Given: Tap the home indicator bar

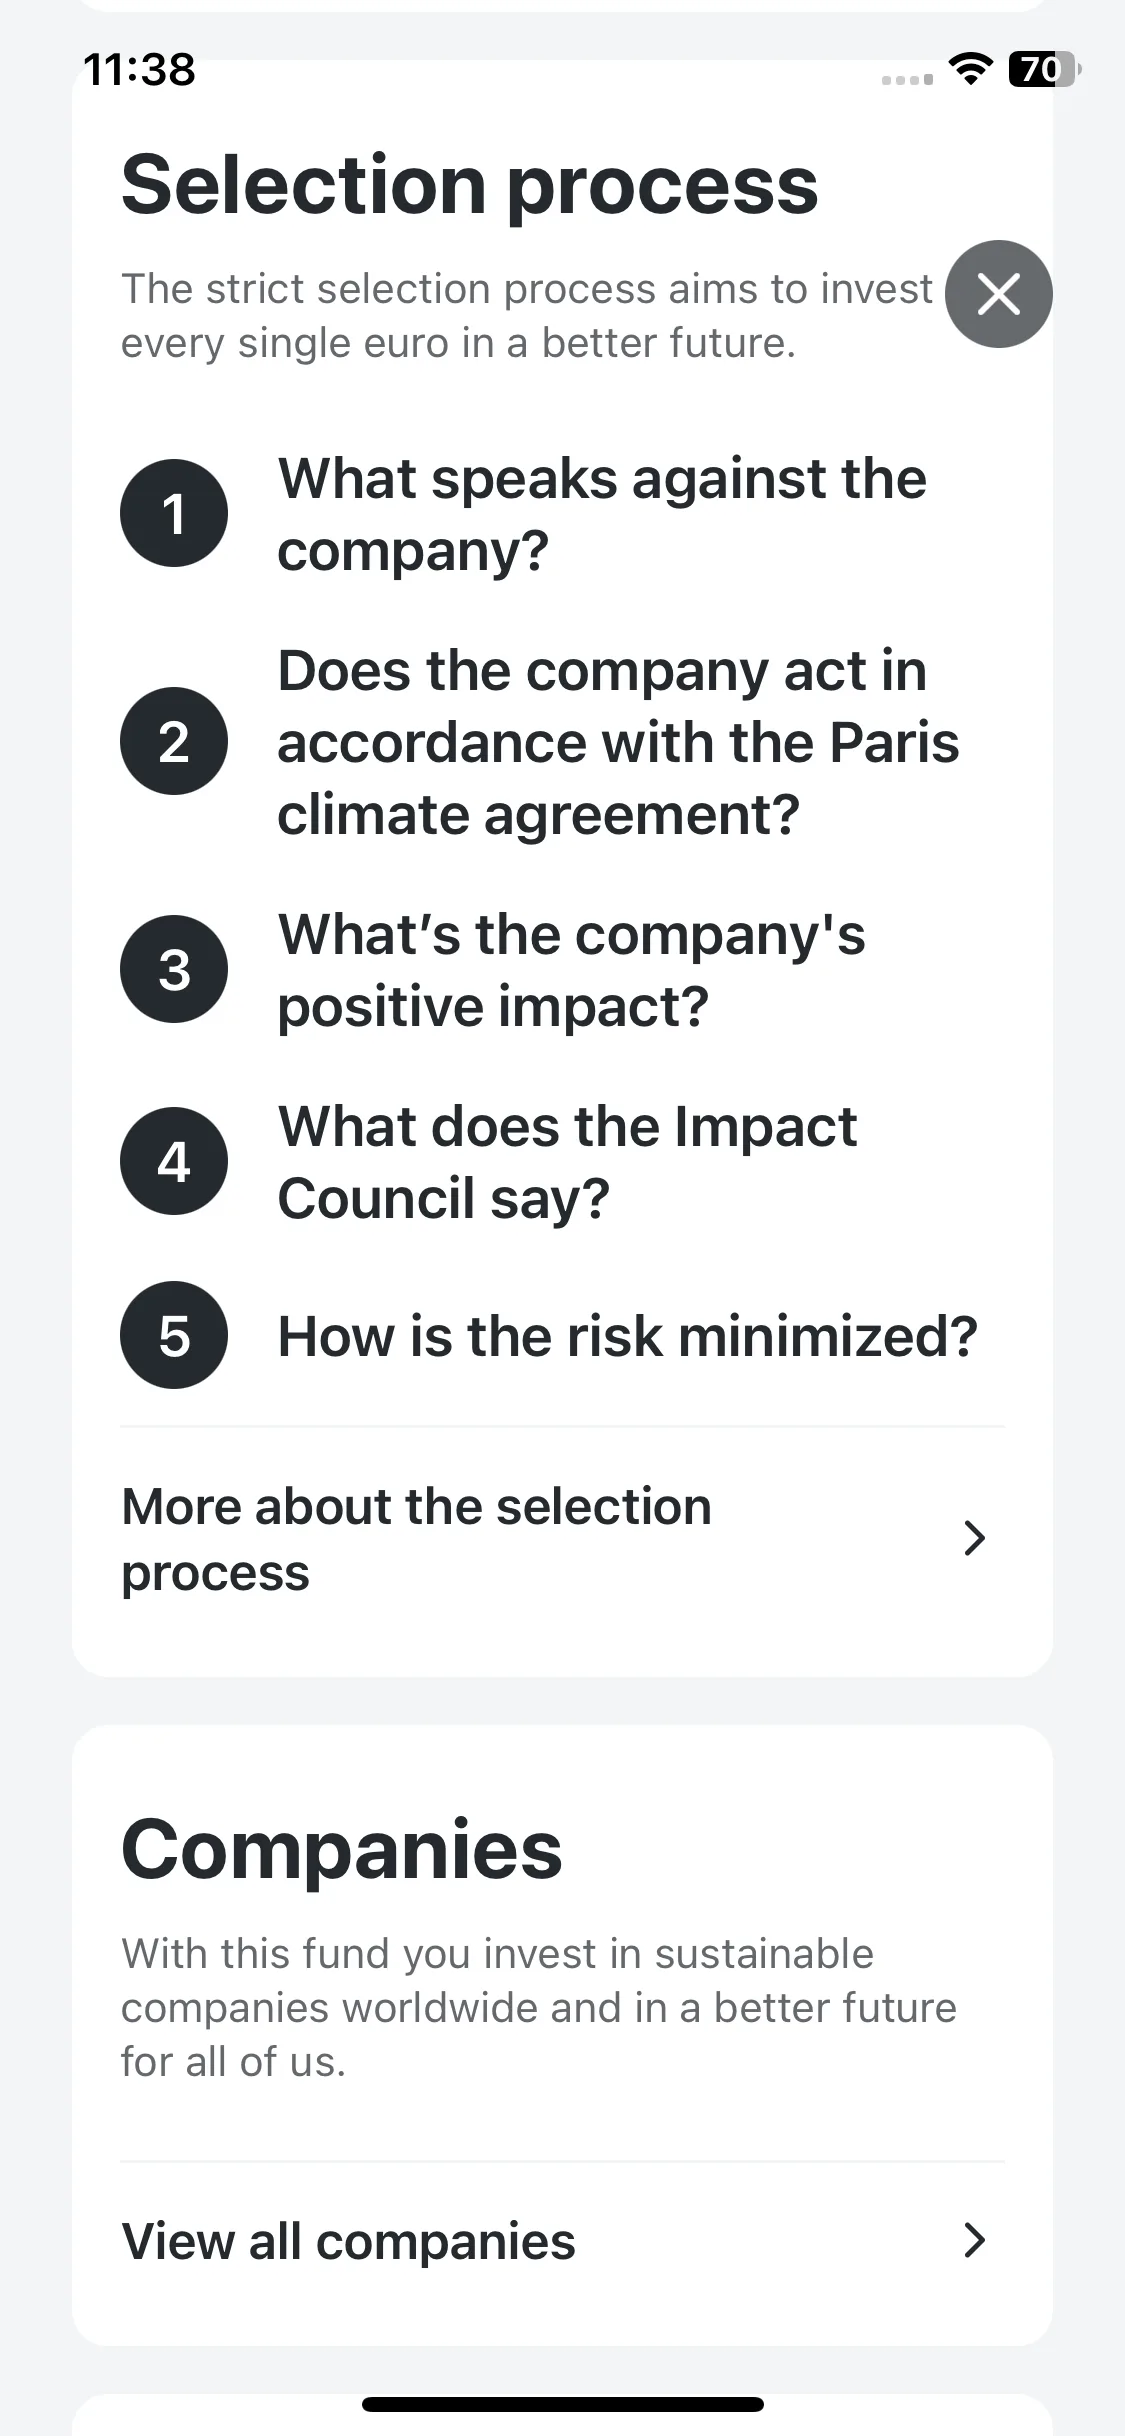Looking at the screenshot, I should (x=562, y=2404).
